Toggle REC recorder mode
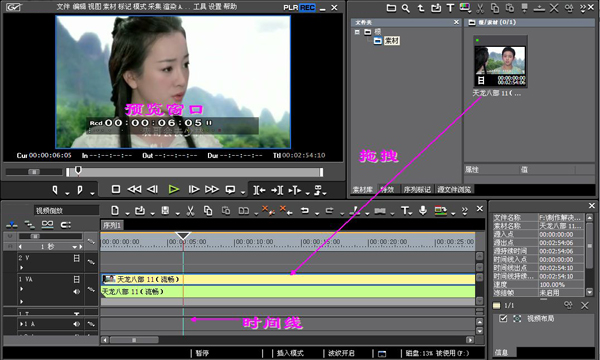The width and height of the screenshot is (600, 360). click(308, 8)
